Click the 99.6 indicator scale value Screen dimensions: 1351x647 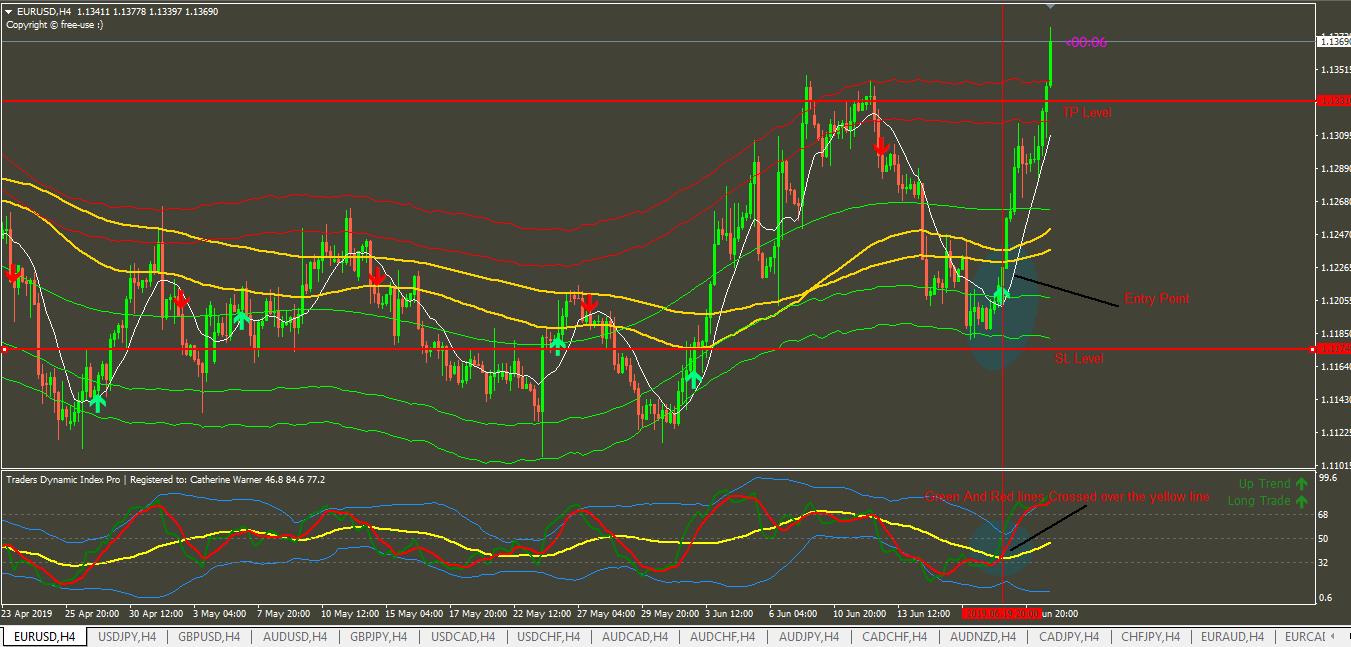point(1329,478)
